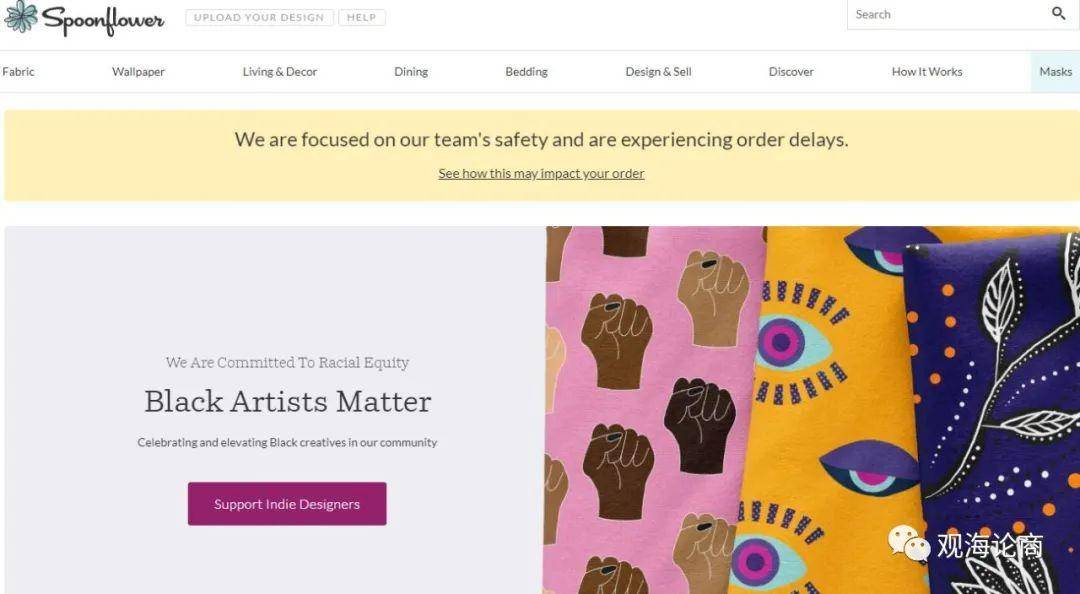
Task: Click the pink raised fists fabric image
Action: [651, 410]
